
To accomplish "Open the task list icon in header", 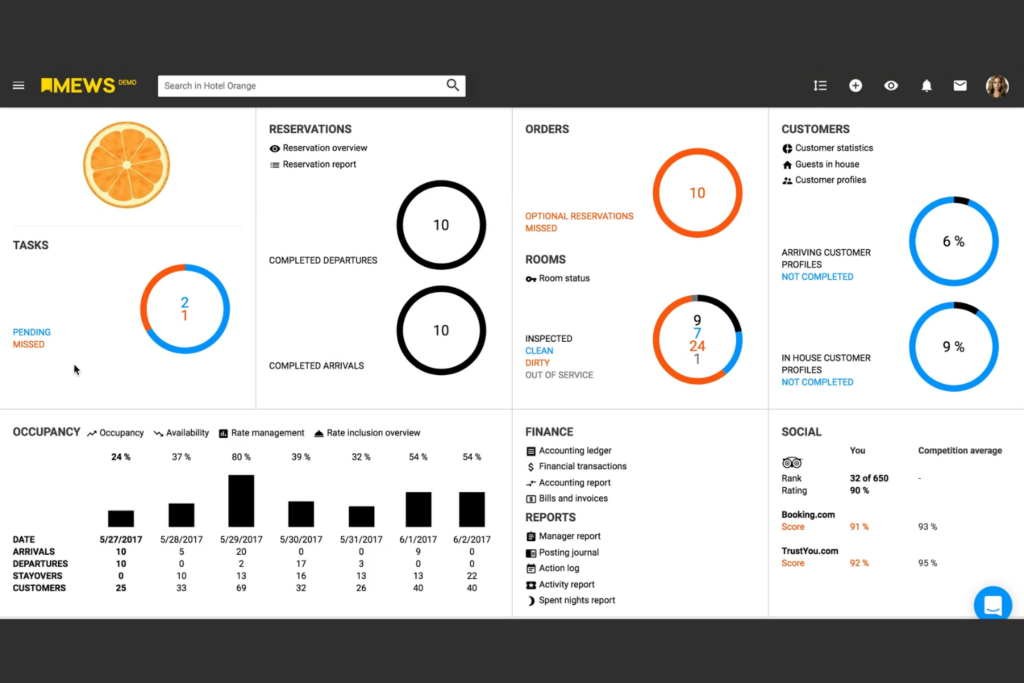I will coord(820,86).
